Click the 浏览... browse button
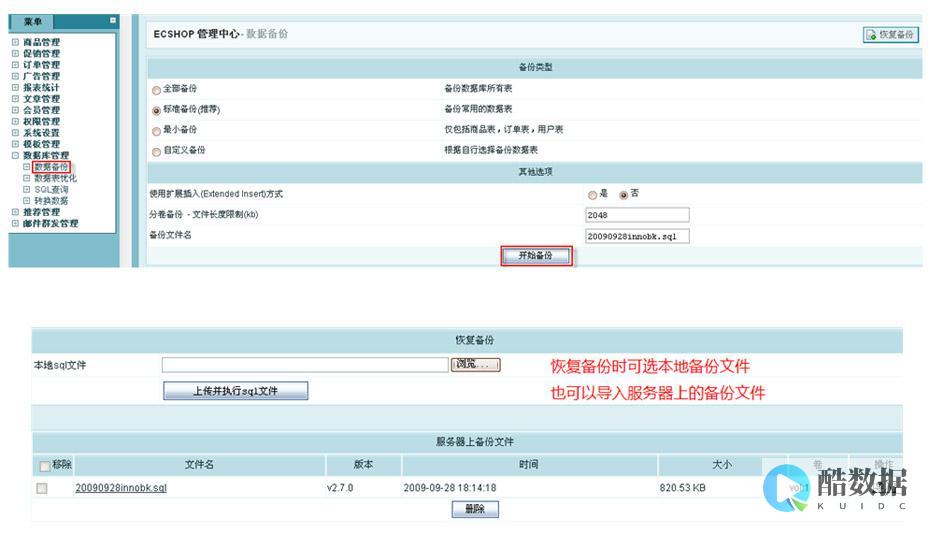The width and height of the screenshot is (930, 534). pyautogui.click(x=476, y=364)
